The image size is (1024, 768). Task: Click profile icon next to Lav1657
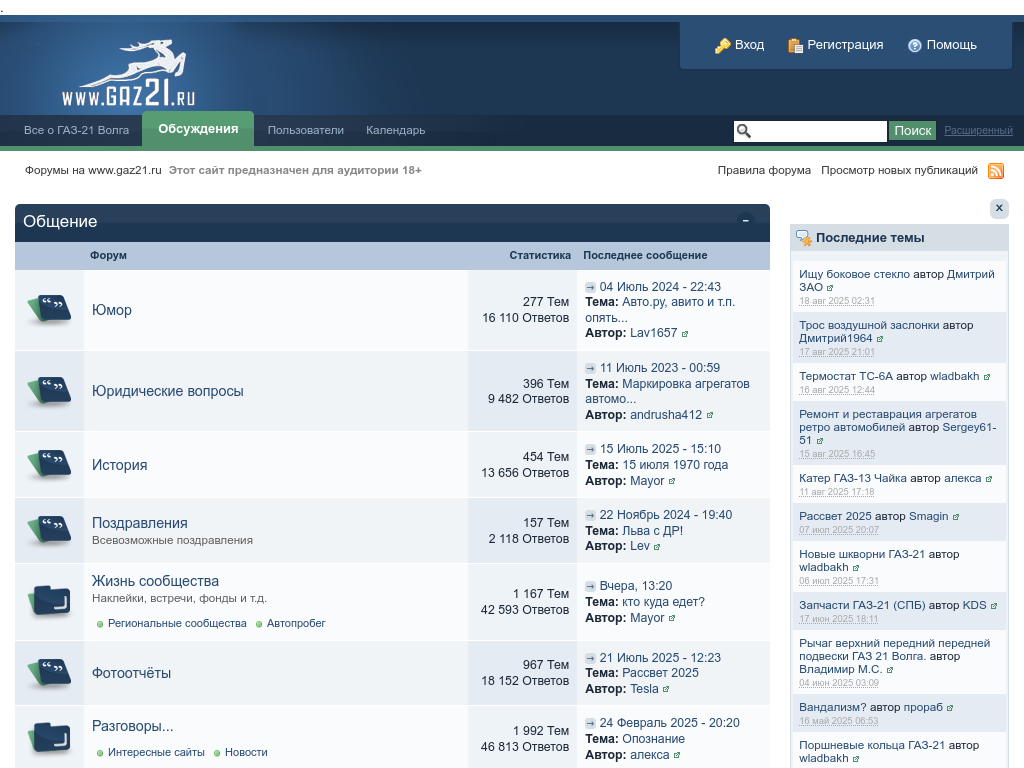(x=685, y=334)
